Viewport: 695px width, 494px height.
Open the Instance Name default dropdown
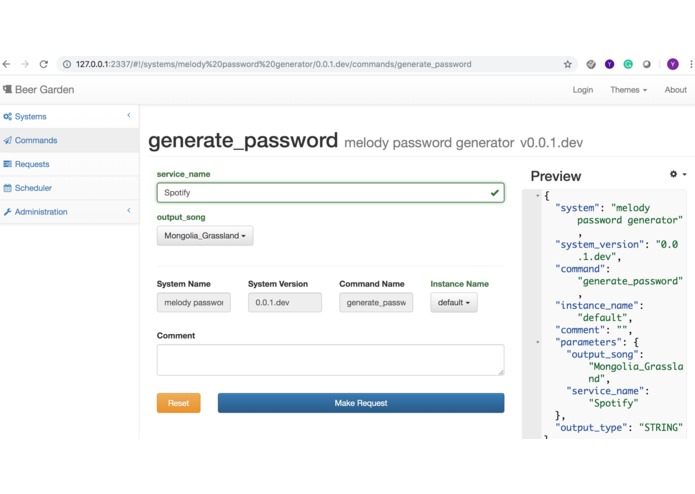pyautogui.click(x=454, y=303)
